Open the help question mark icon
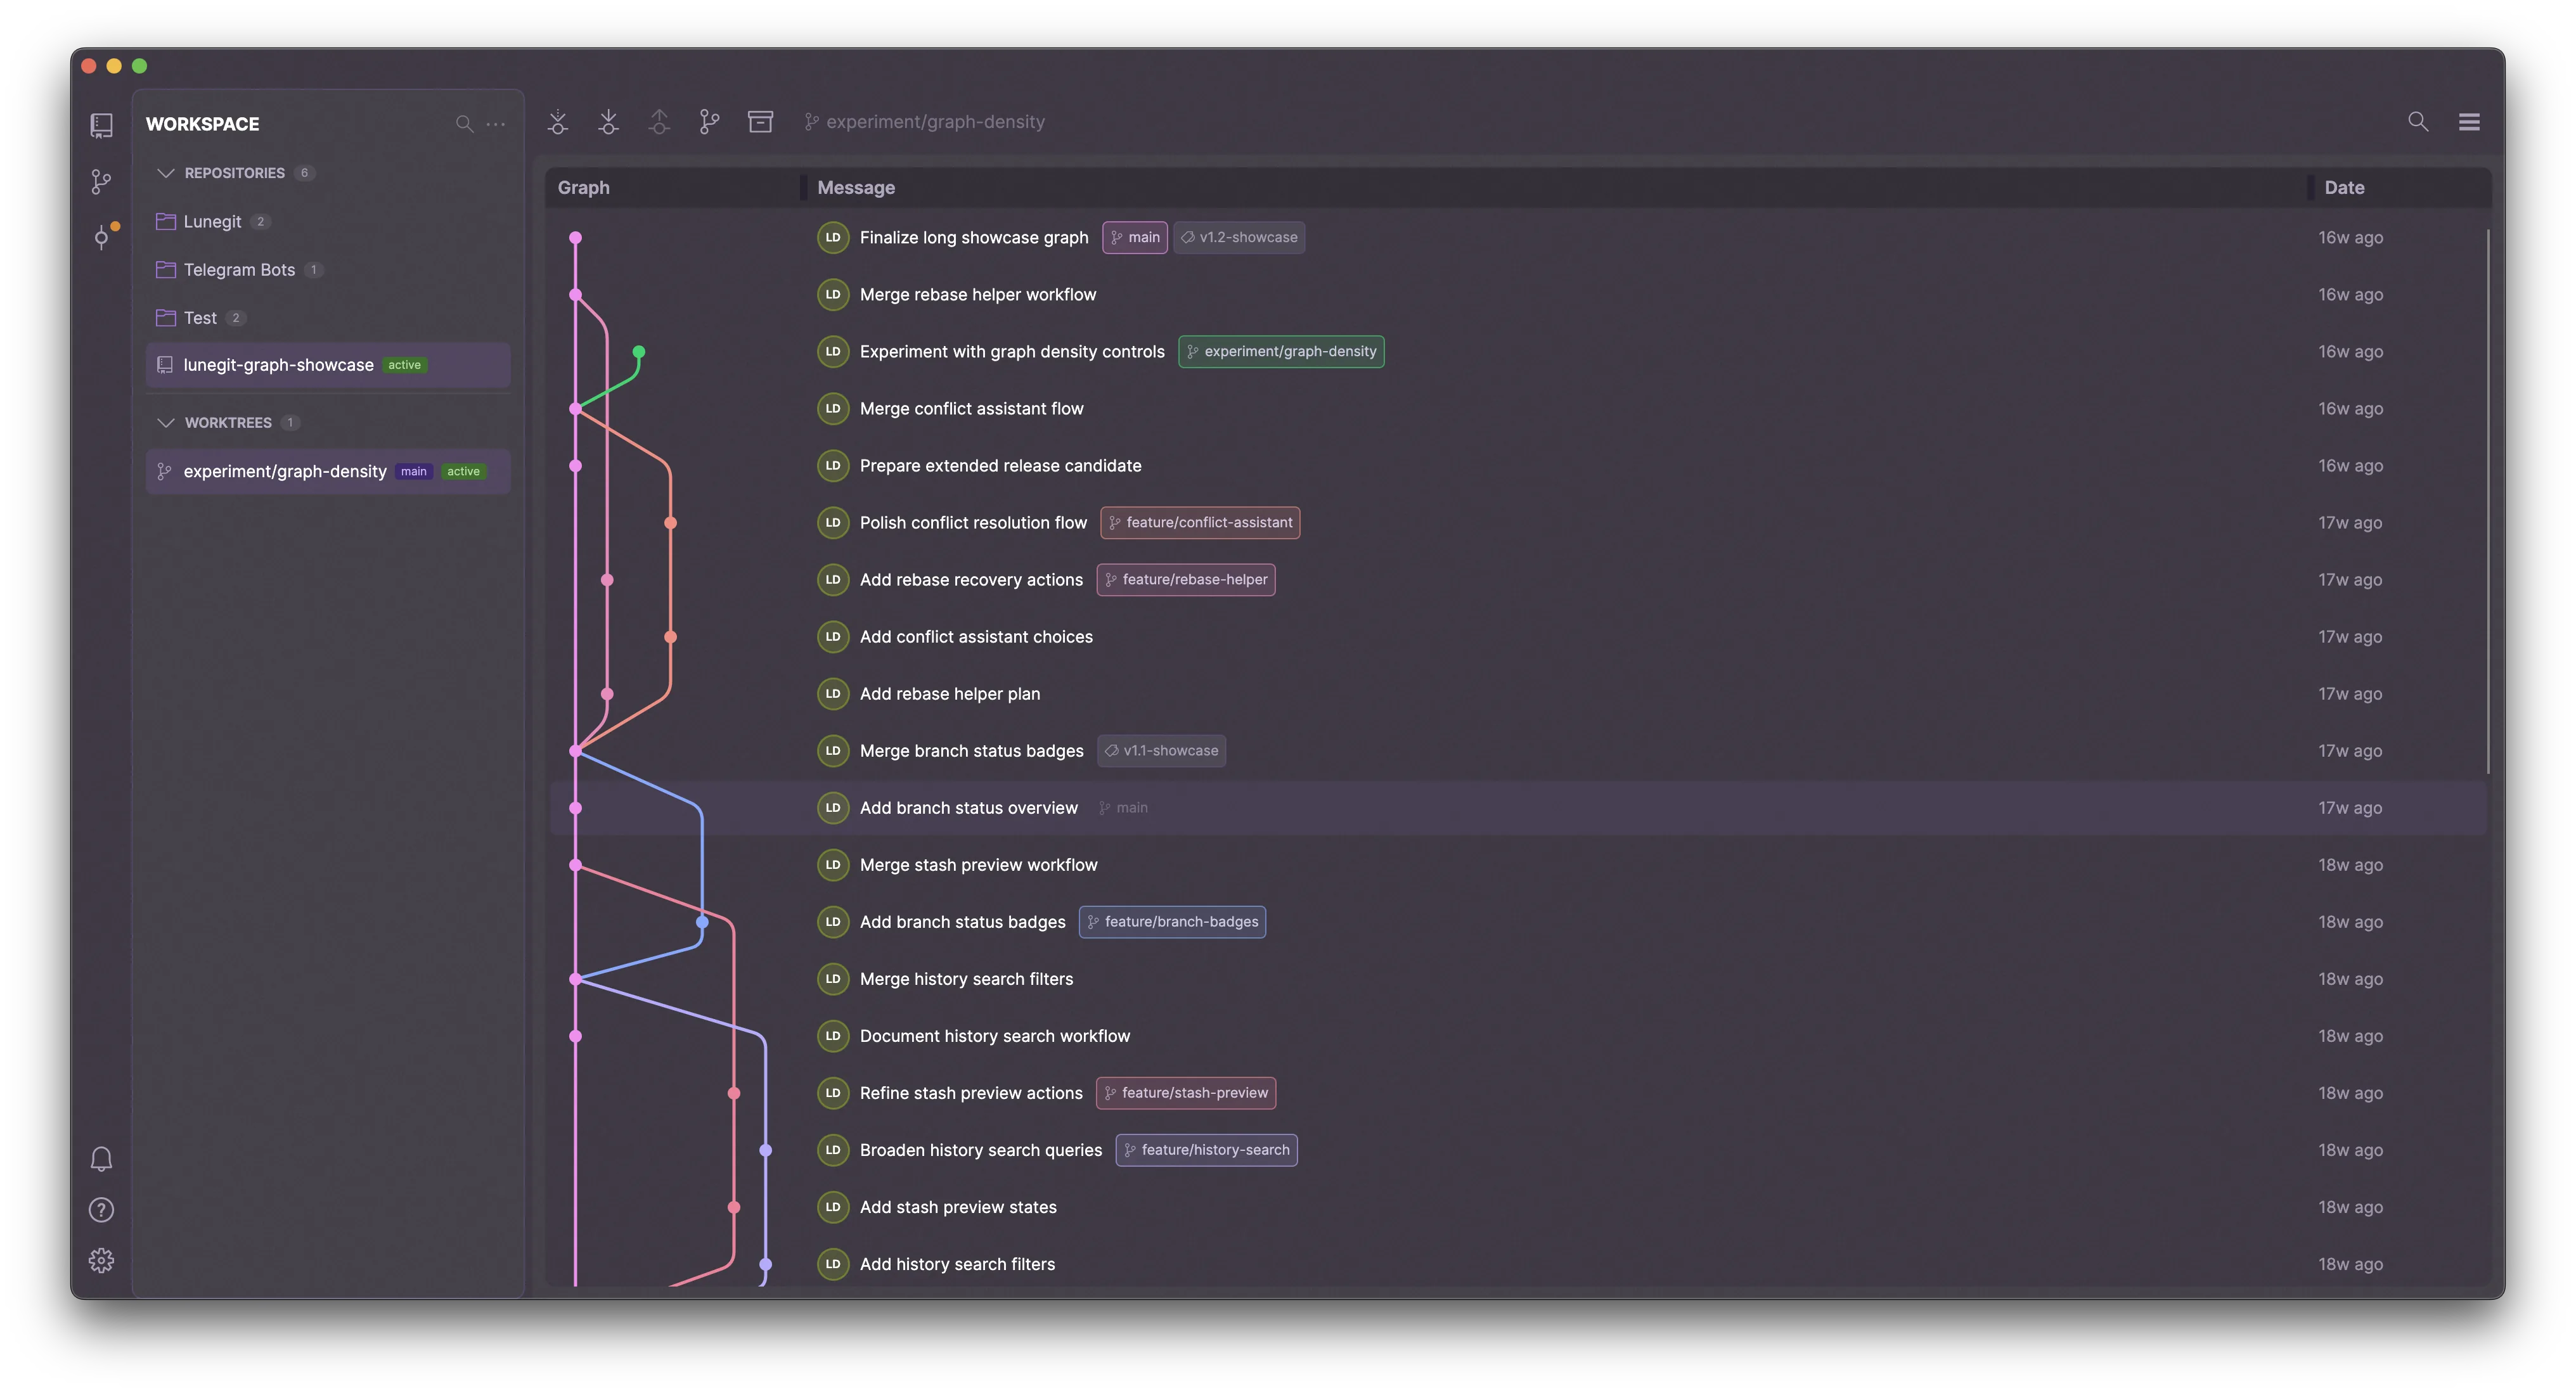2576x1393 pixels. coord(101,1210)
